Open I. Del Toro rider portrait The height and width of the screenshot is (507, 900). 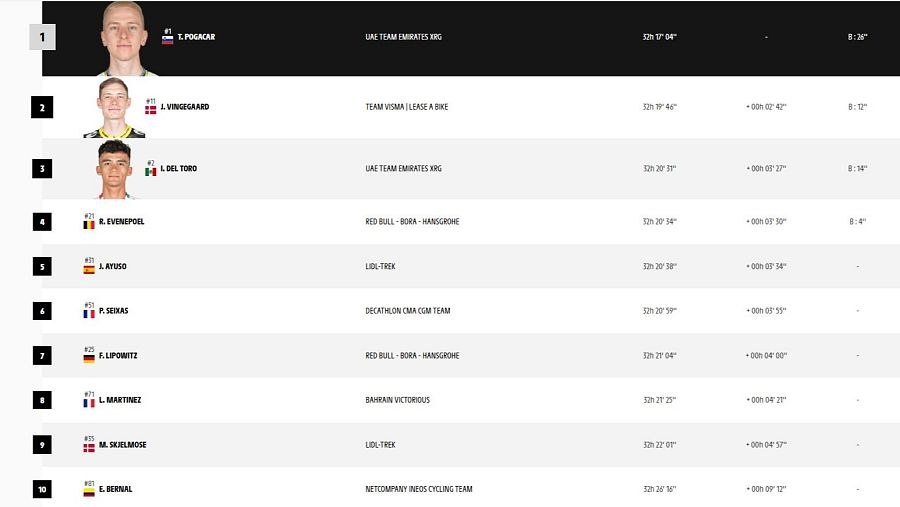pyautogui.click(x=114, y=169)
